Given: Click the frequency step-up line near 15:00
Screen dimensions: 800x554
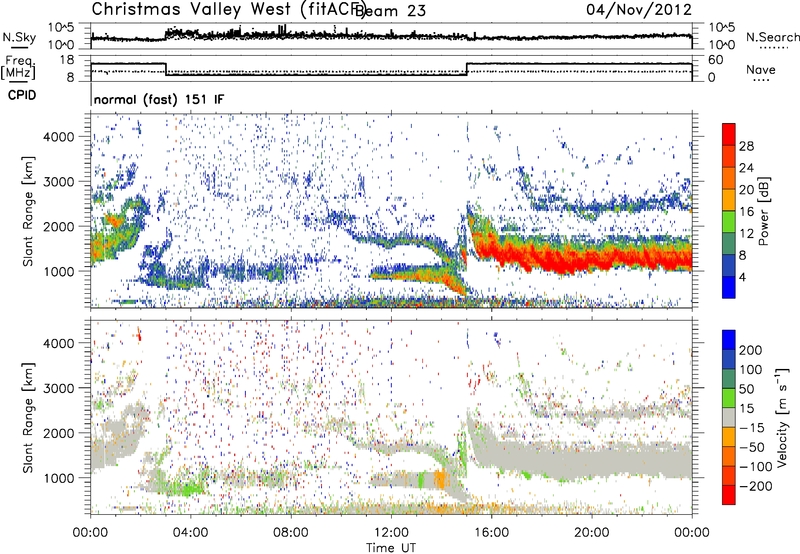Looking at the screenshot, I should click(467, 69).
